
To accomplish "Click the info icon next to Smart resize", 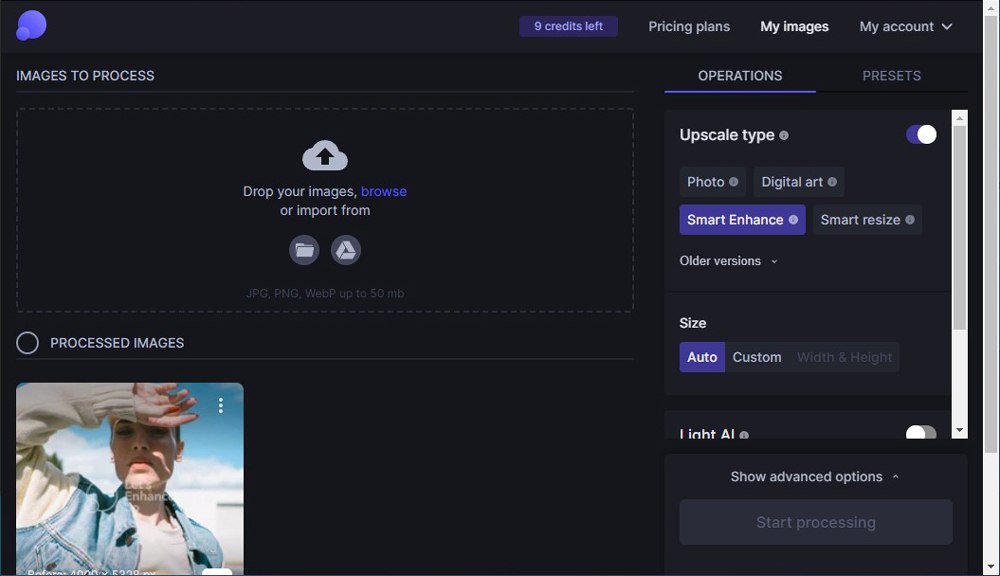I will tap(910, 220).
